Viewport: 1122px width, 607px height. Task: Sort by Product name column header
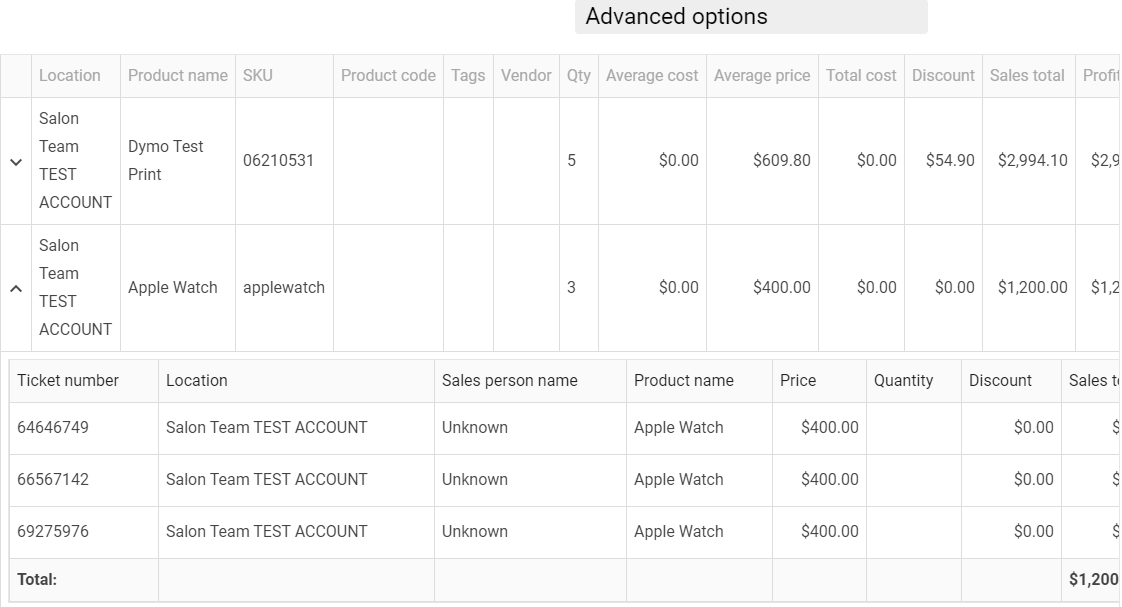point(177,76)
